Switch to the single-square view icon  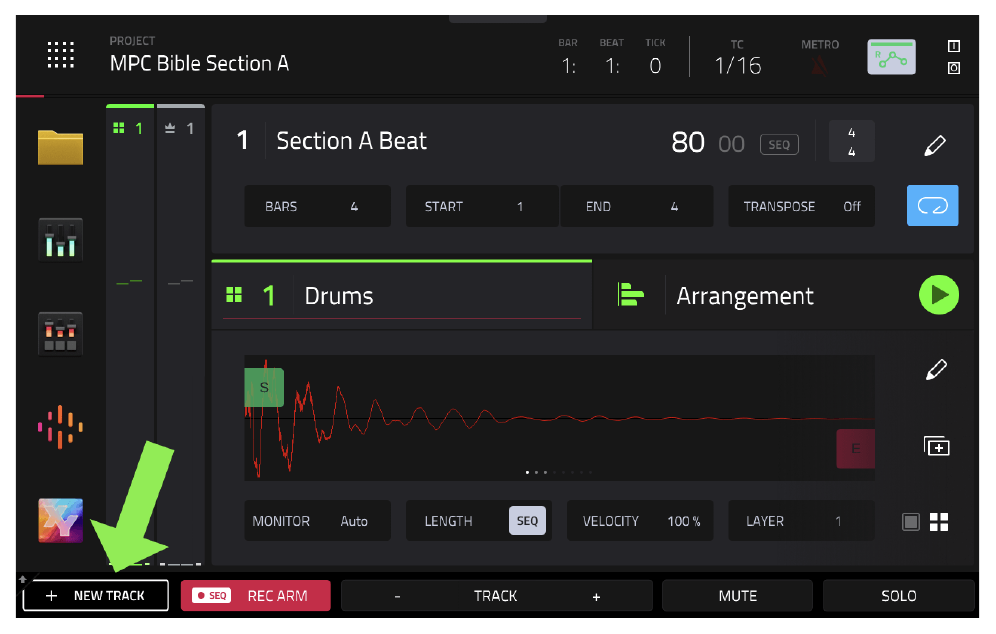tap(911, 522)
